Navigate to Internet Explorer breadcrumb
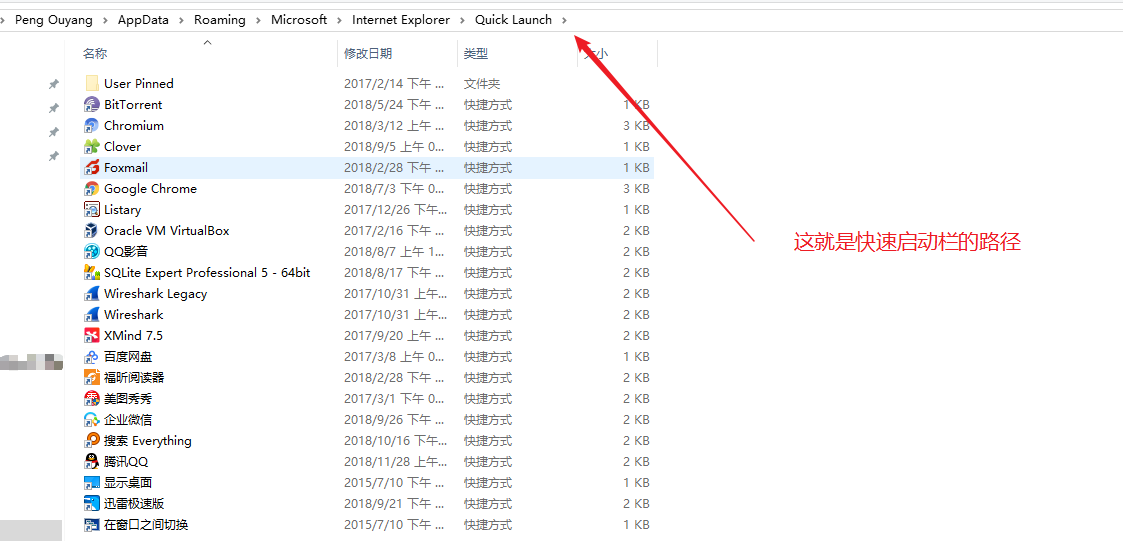Screen dimensions: 1123x541 tap(401, 20)
